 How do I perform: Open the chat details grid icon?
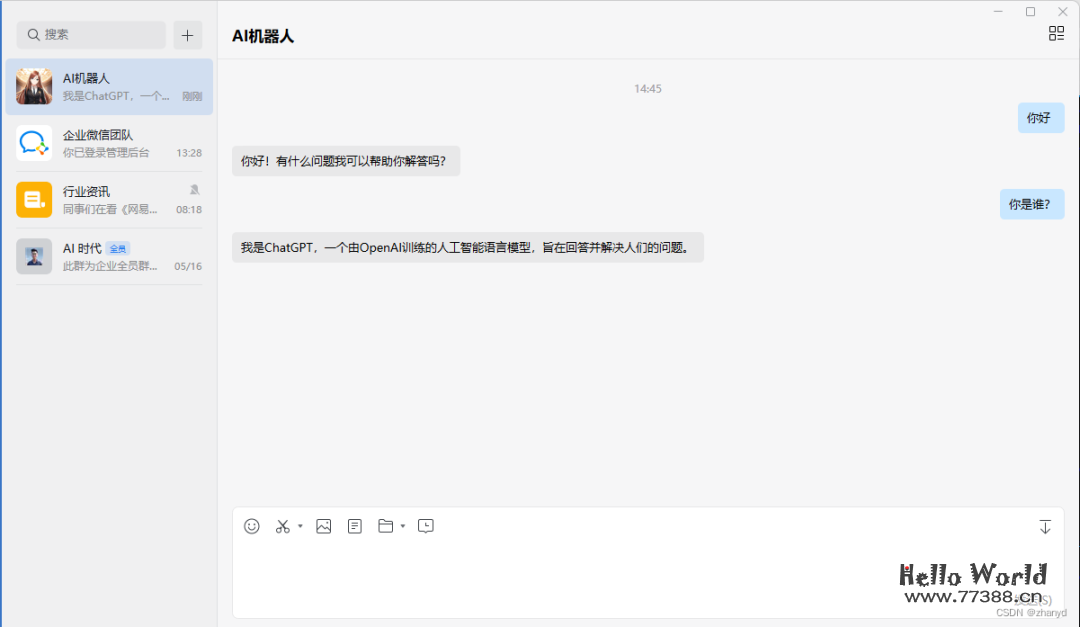pos(1056,34)
